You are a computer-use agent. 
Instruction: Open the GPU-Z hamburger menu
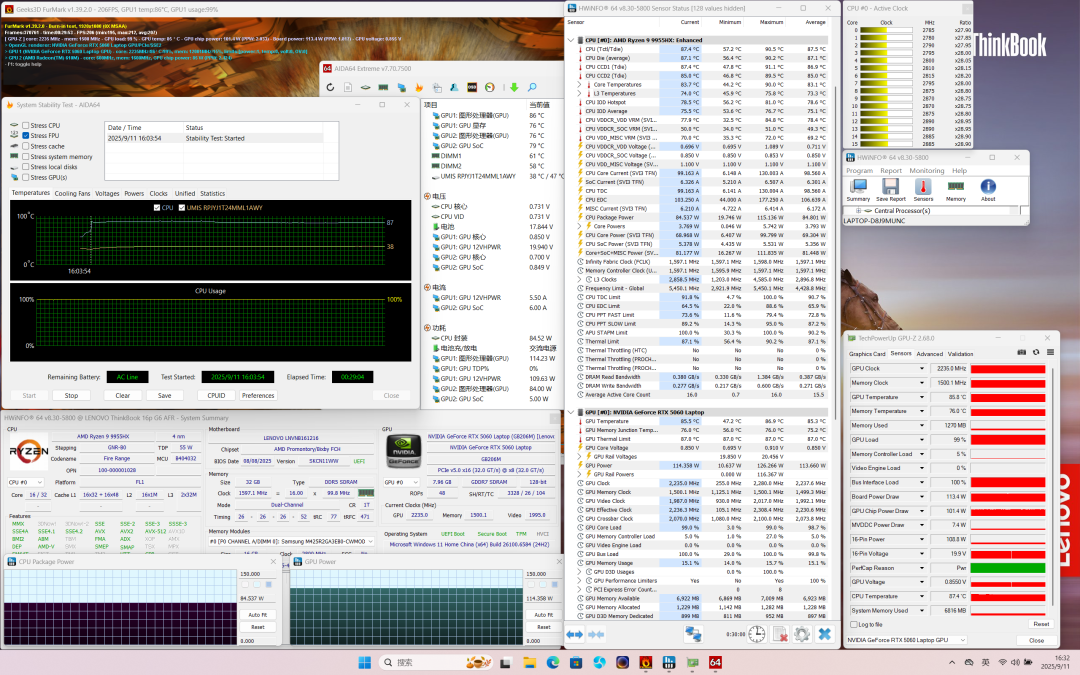pos(1050,353)
